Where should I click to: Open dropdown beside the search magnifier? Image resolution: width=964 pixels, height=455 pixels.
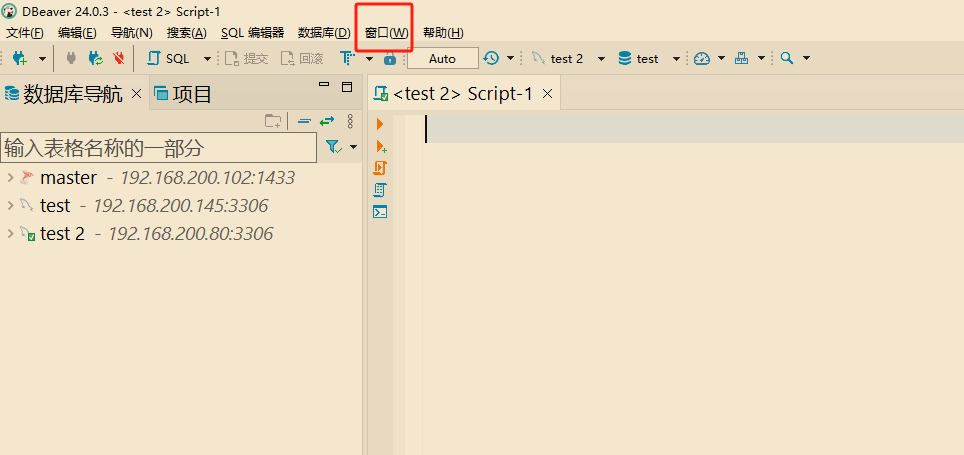(x=806, y=59)
